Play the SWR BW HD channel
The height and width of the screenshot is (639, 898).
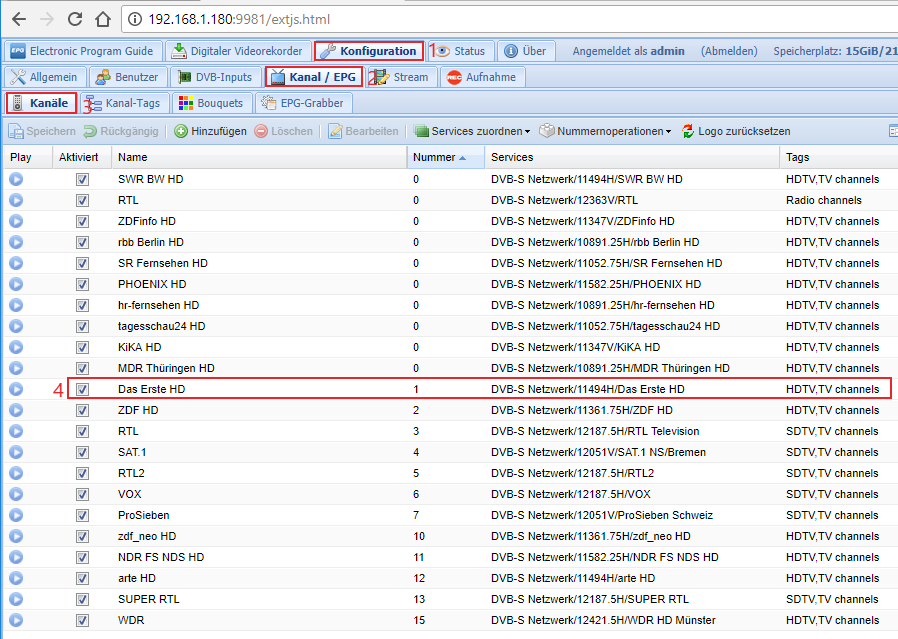pos(16,179)
